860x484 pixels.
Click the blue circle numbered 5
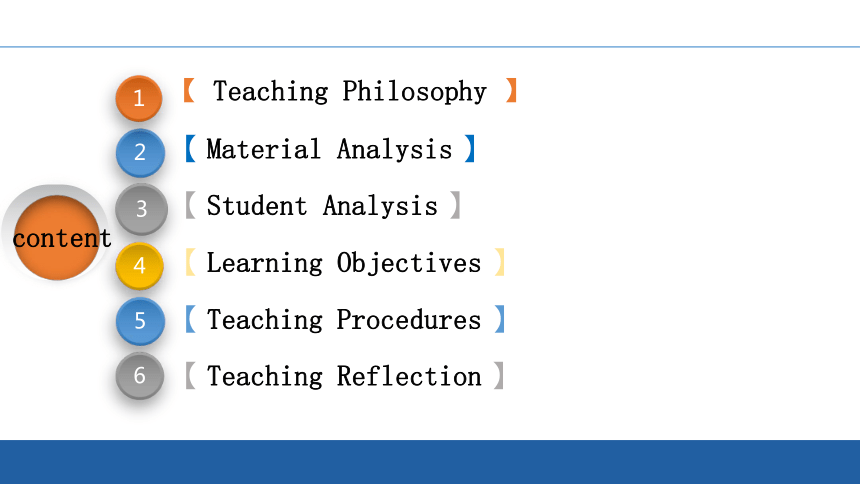(x=140, y=320)
